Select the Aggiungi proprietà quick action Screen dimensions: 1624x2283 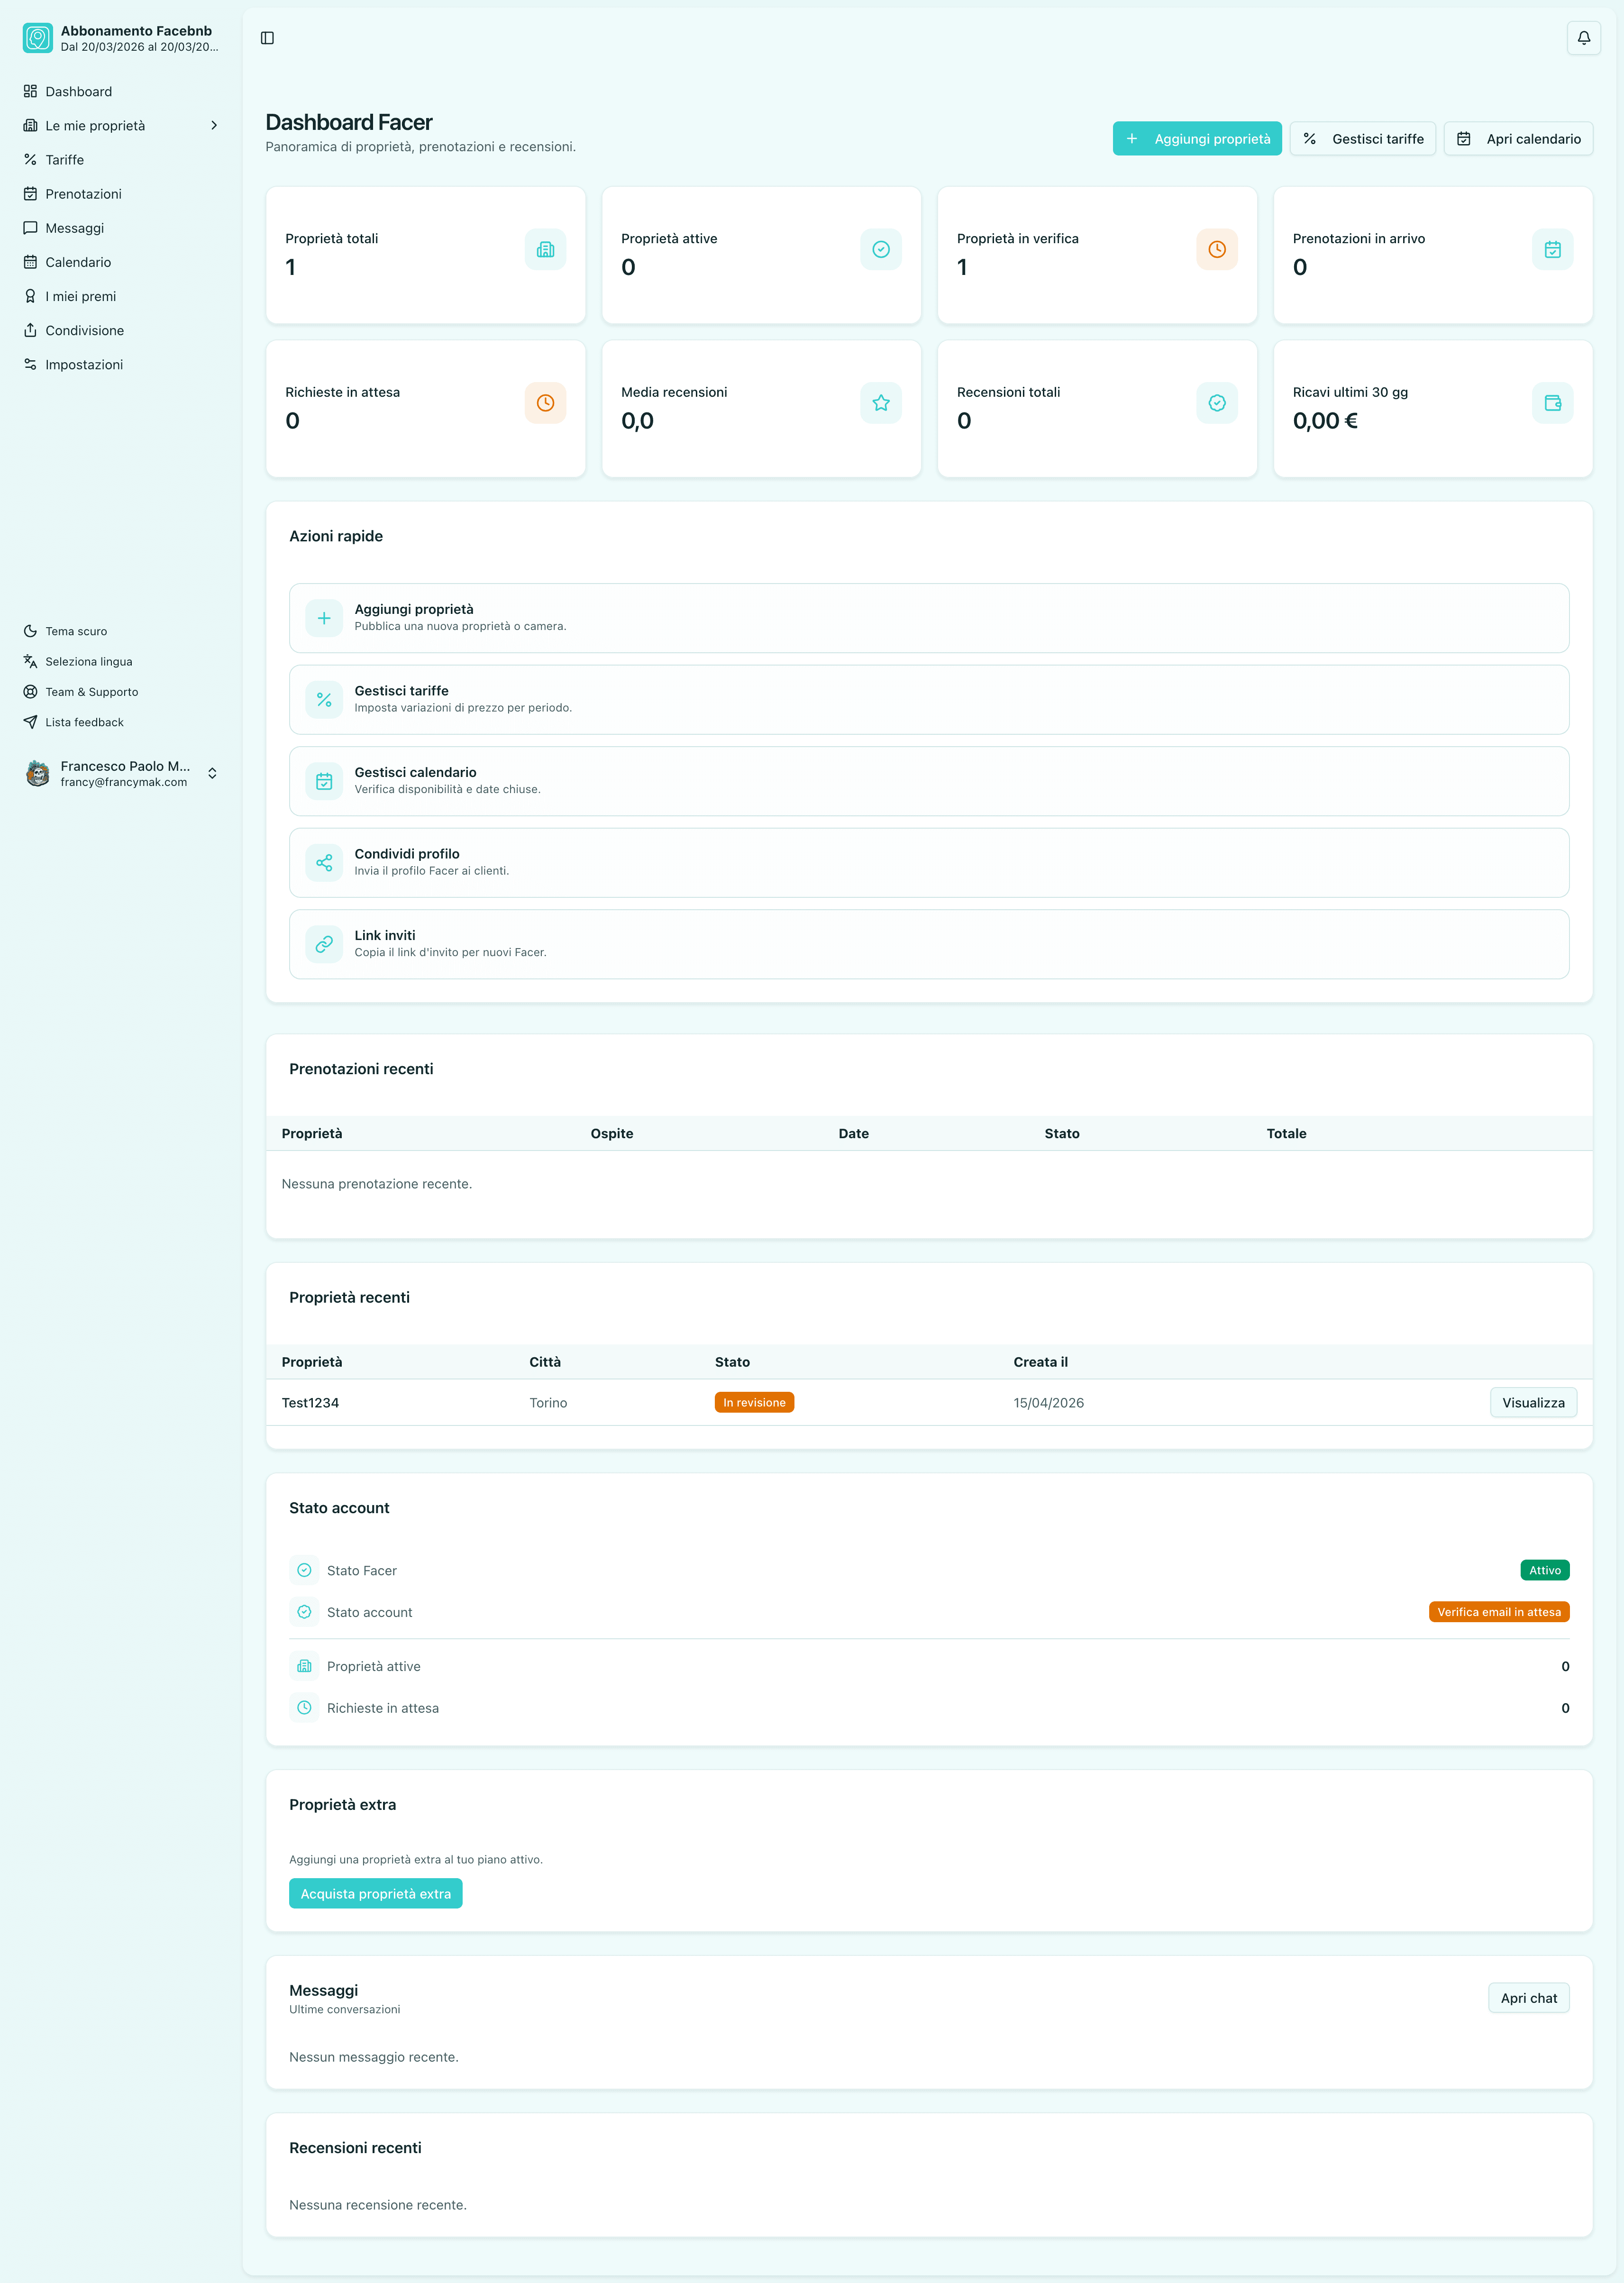(x=928, y=618)
